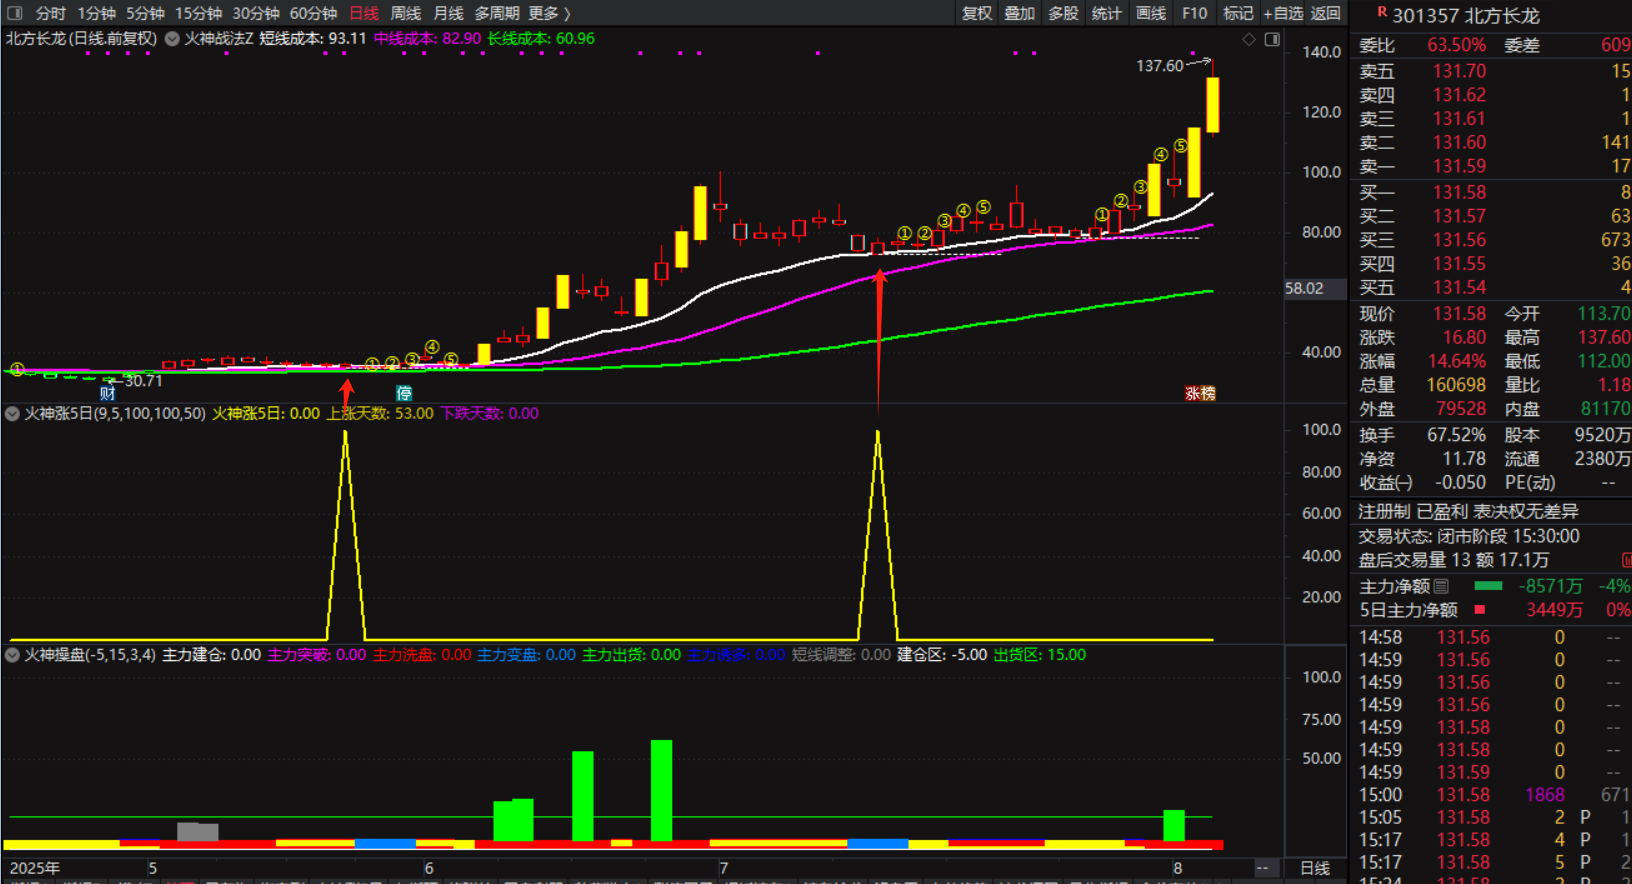Click stock title 301357 北方长龙

tap(1465, 16)
